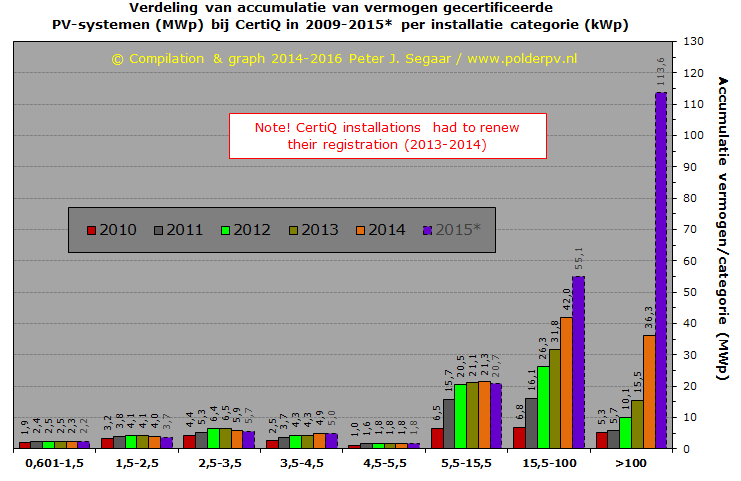Image resolution: width=741 pixels, height=481 pixels.
Task: Select the purple 55,1 bar
Action: [x=578, y=362]
